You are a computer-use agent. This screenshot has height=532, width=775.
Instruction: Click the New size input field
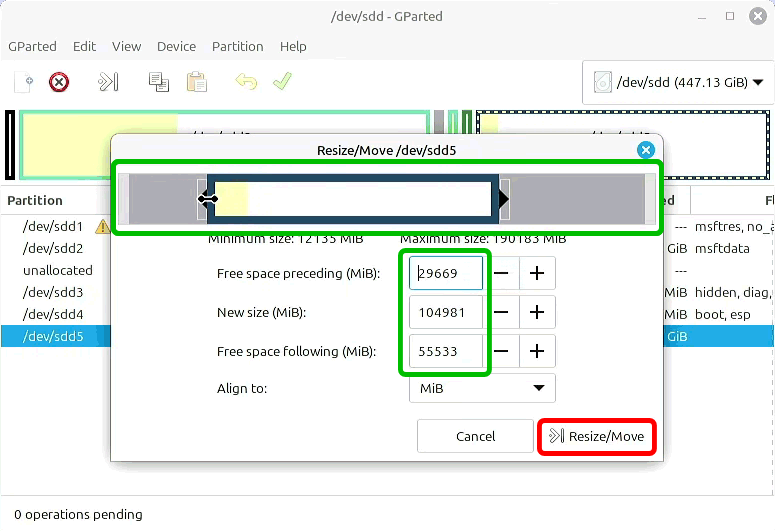[x=447, y=312]
